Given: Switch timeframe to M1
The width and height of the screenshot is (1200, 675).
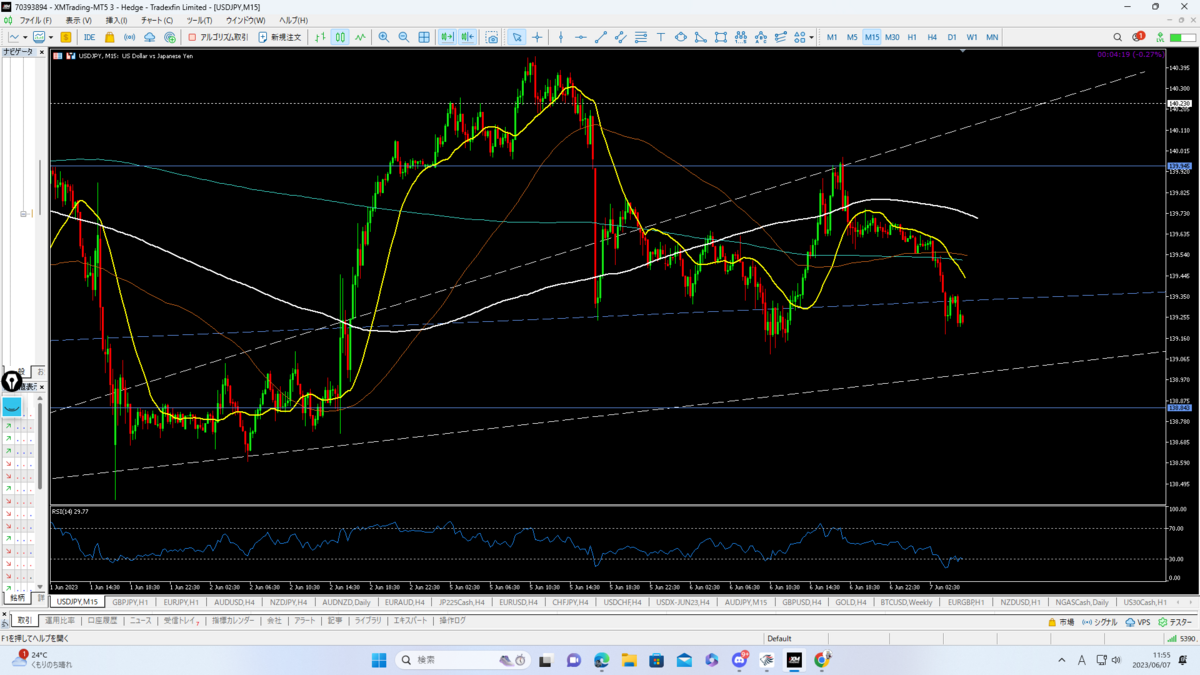Looking at the screenshot, I should (x=832, y=37).
